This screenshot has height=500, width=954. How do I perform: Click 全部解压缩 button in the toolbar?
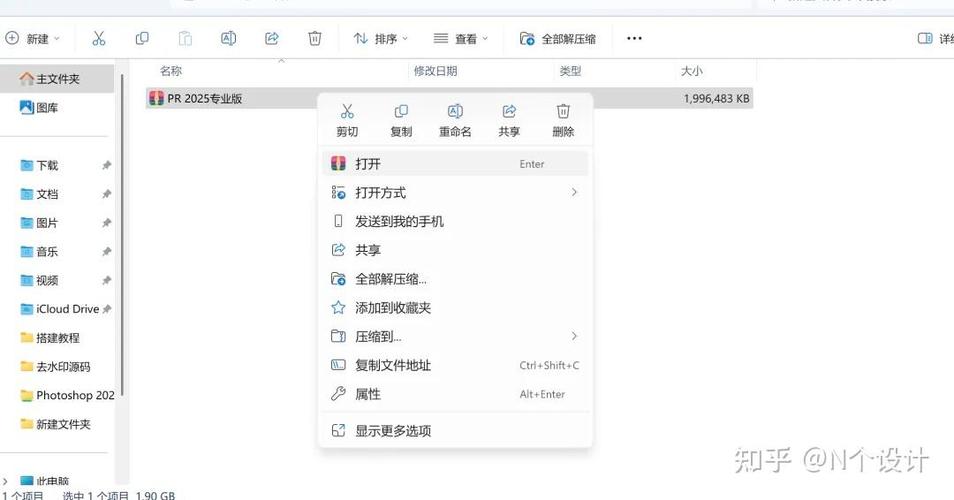point(557,38)
